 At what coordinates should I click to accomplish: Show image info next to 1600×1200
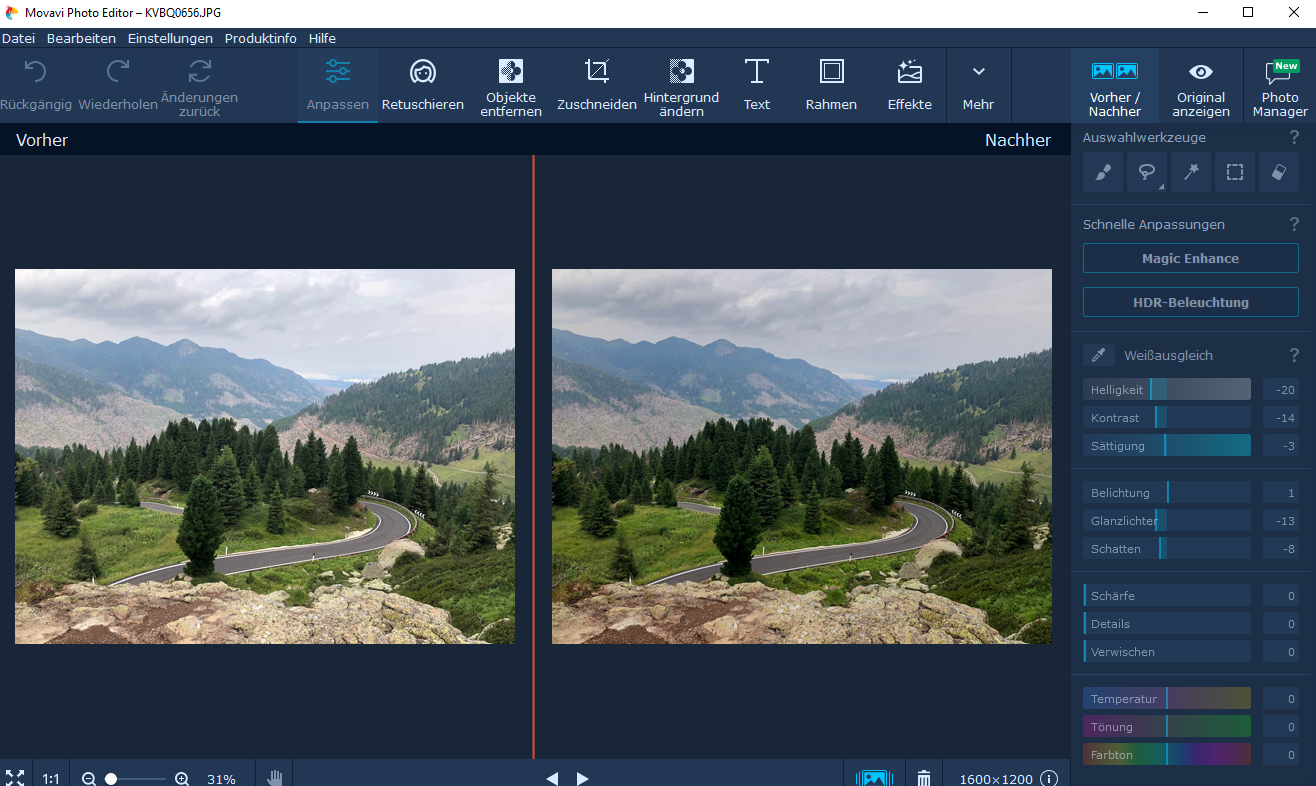(1049, 778)
